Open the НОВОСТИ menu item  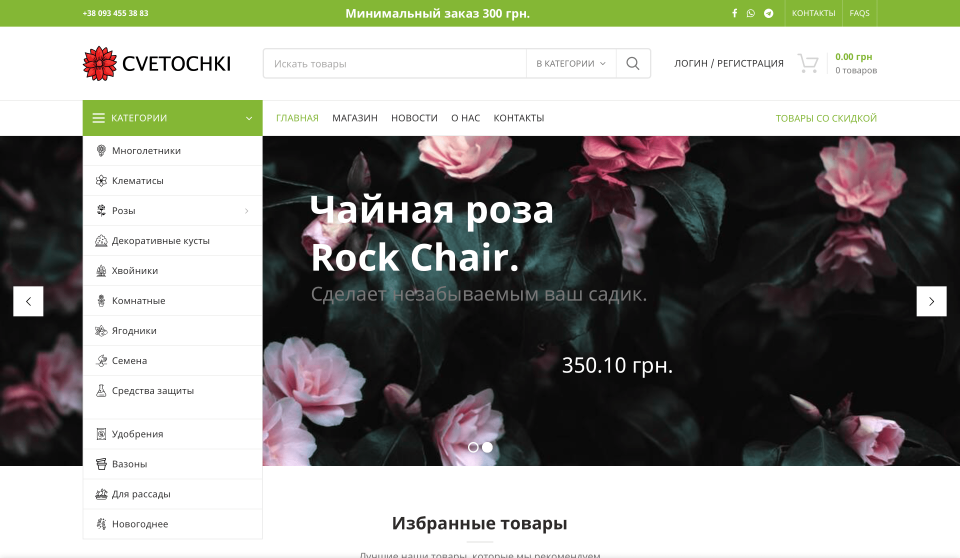(414, 118)
